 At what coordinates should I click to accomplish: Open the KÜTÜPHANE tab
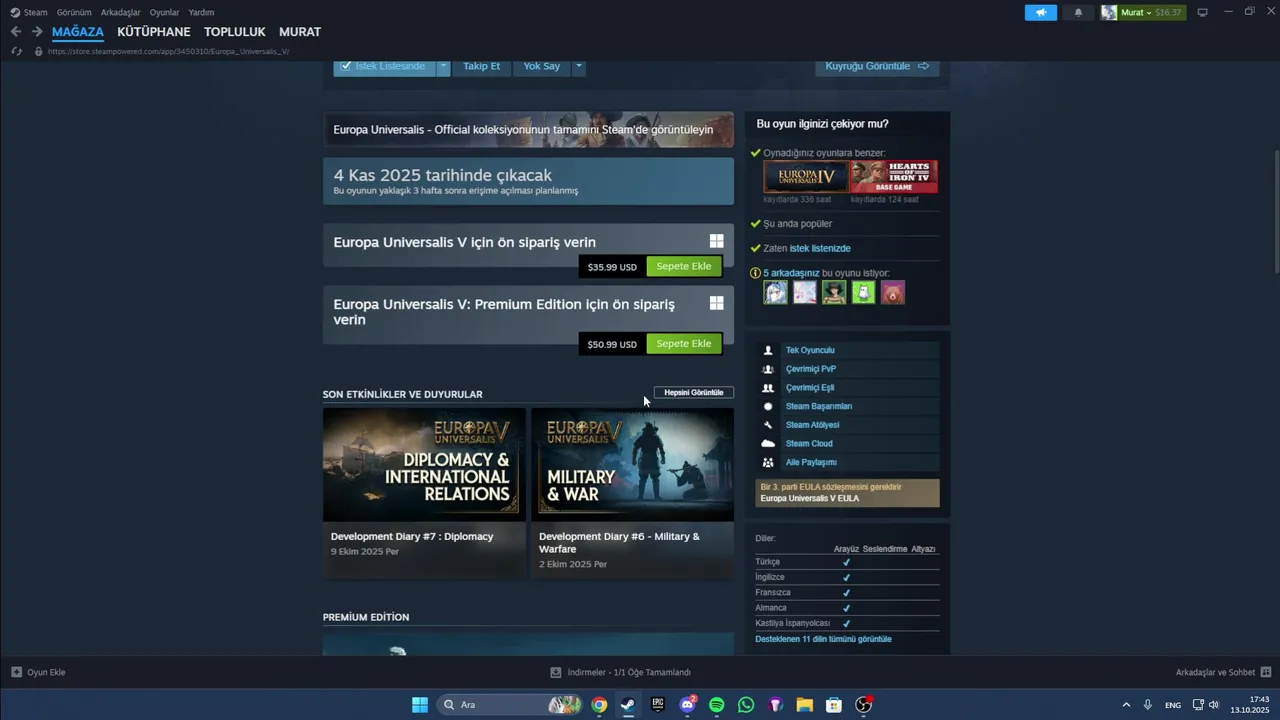click(154, 32)
